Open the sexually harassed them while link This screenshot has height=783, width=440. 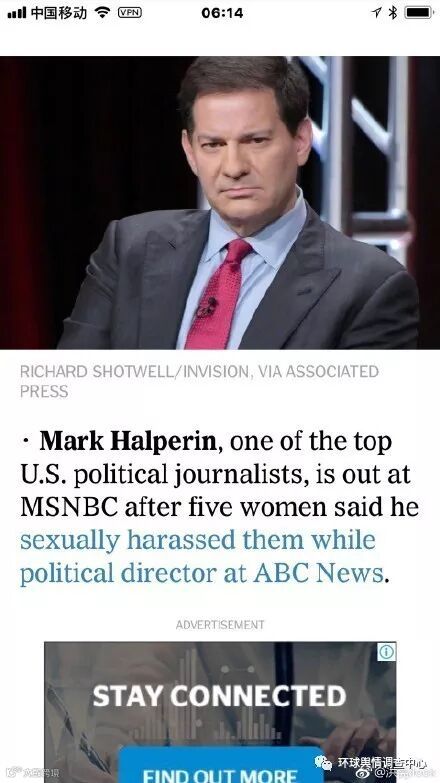pos(198,540)
